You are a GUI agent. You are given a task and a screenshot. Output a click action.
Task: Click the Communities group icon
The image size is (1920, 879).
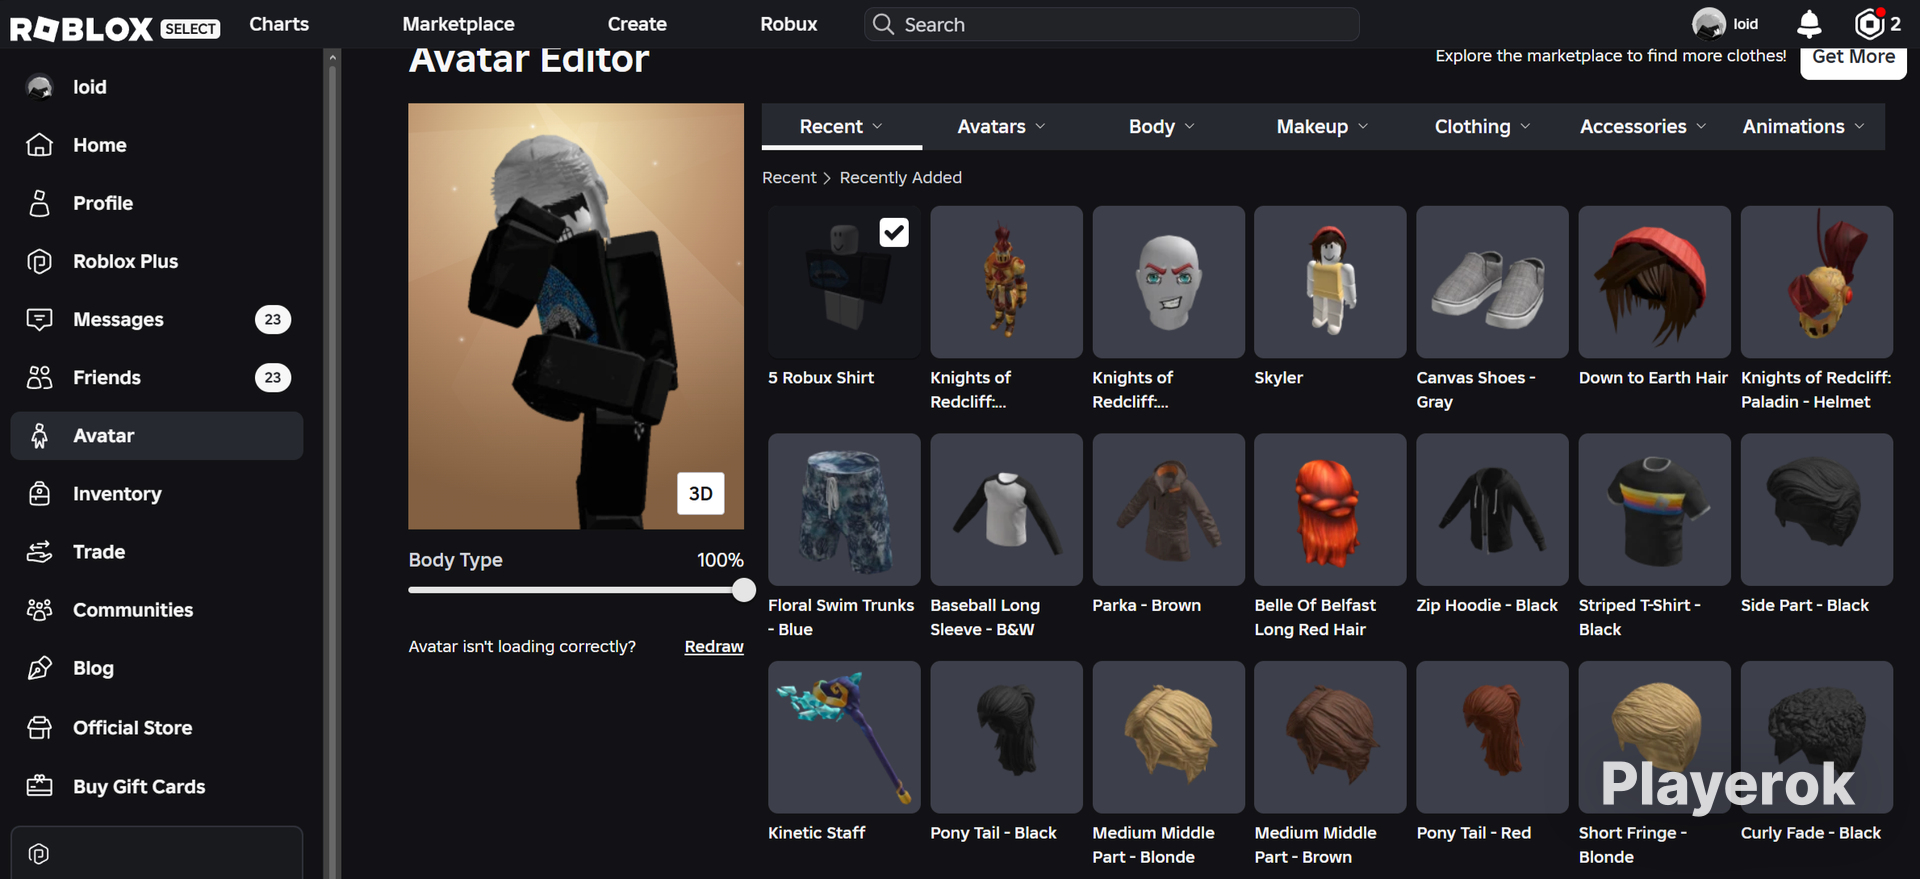click(x=39, y=609)
